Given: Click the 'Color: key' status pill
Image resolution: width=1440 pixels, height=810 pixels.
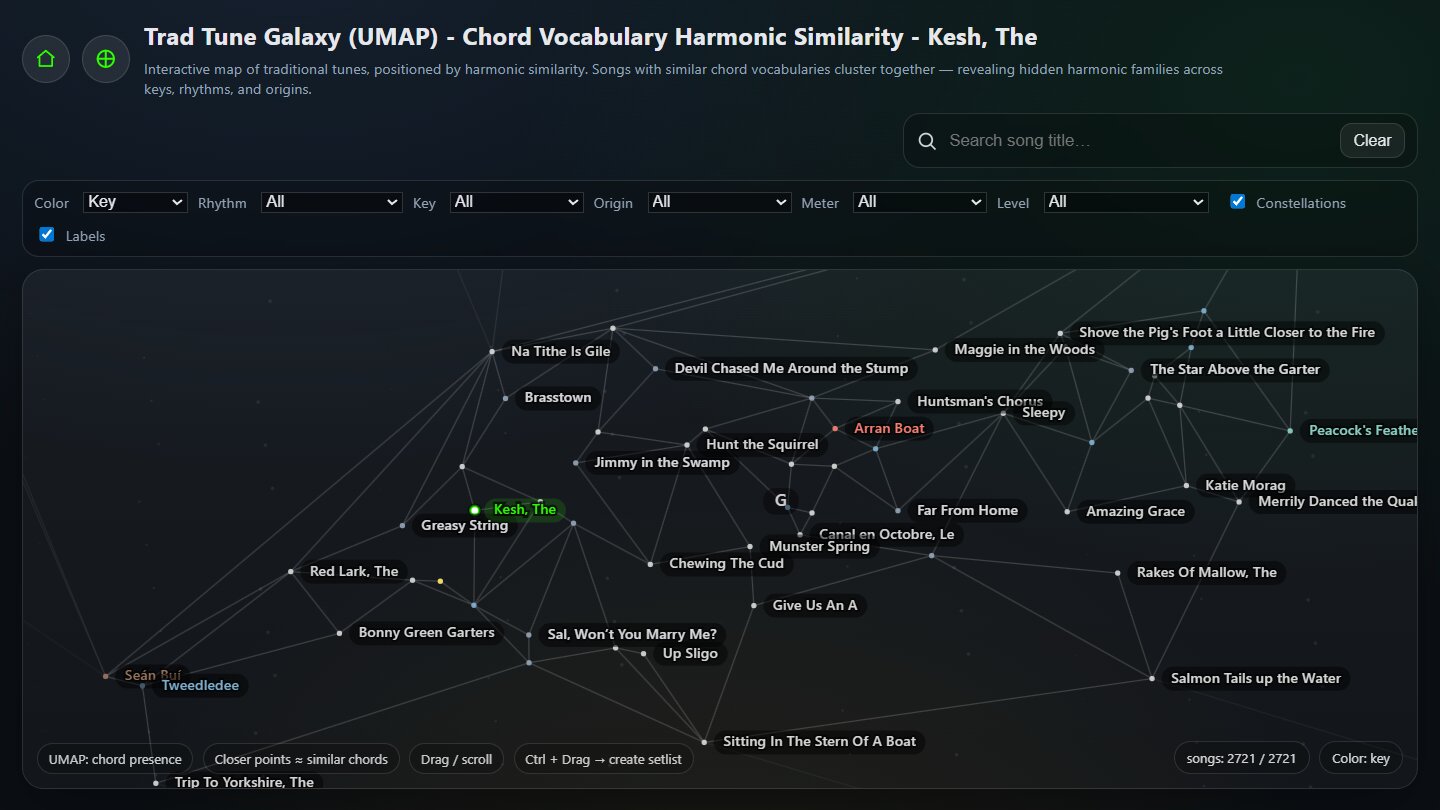Looking at the screenshot, I should click(x=1360, y=759).
